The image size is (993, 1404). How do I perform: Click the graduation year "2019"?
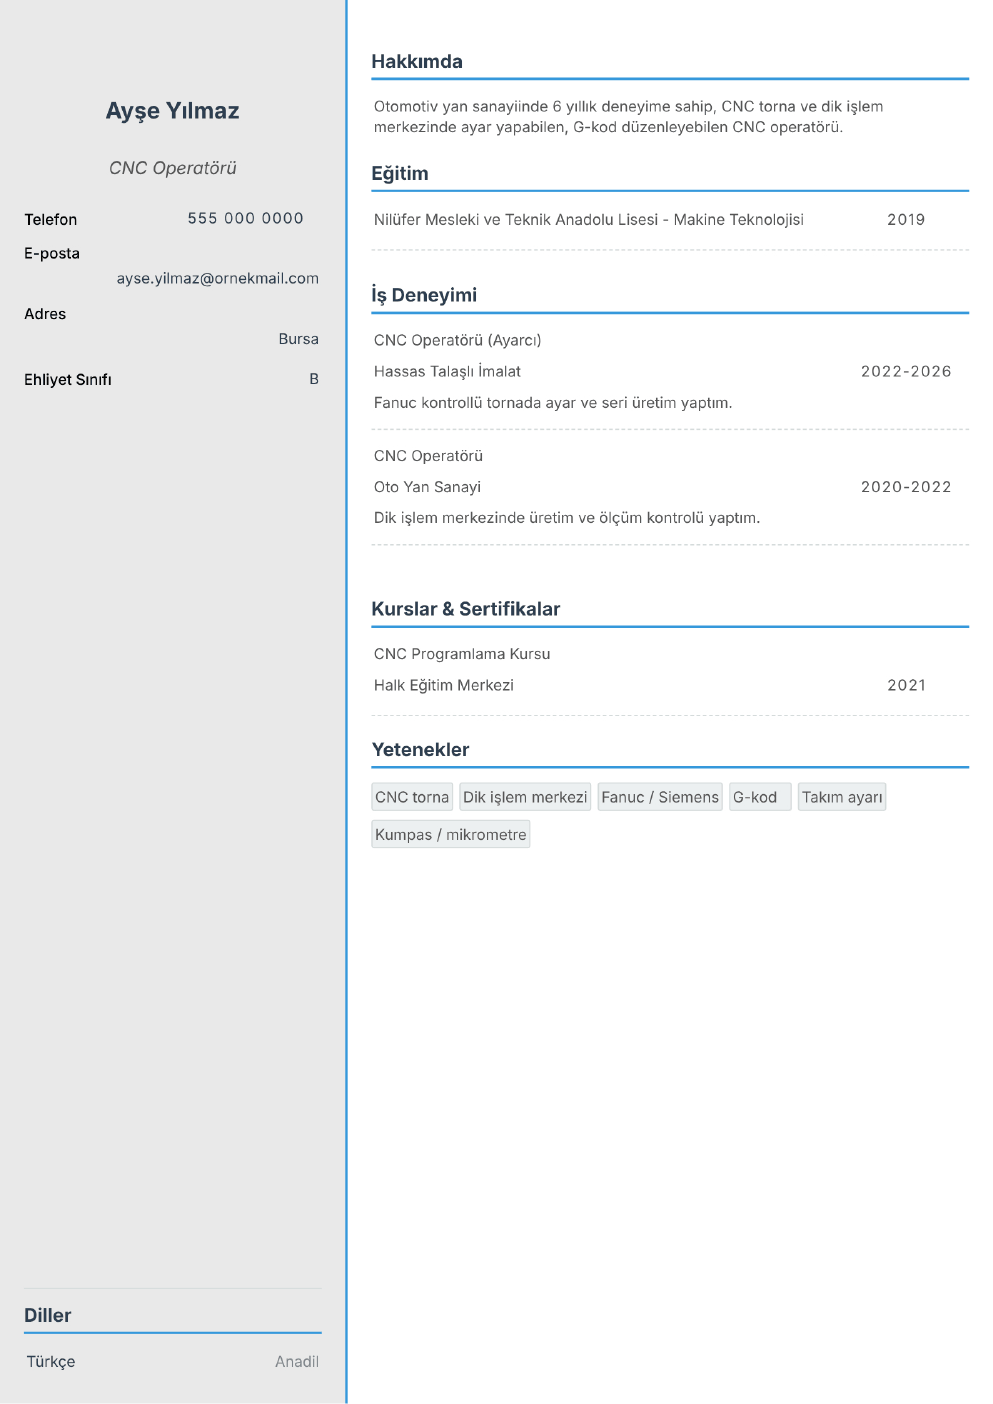point(906,219)
